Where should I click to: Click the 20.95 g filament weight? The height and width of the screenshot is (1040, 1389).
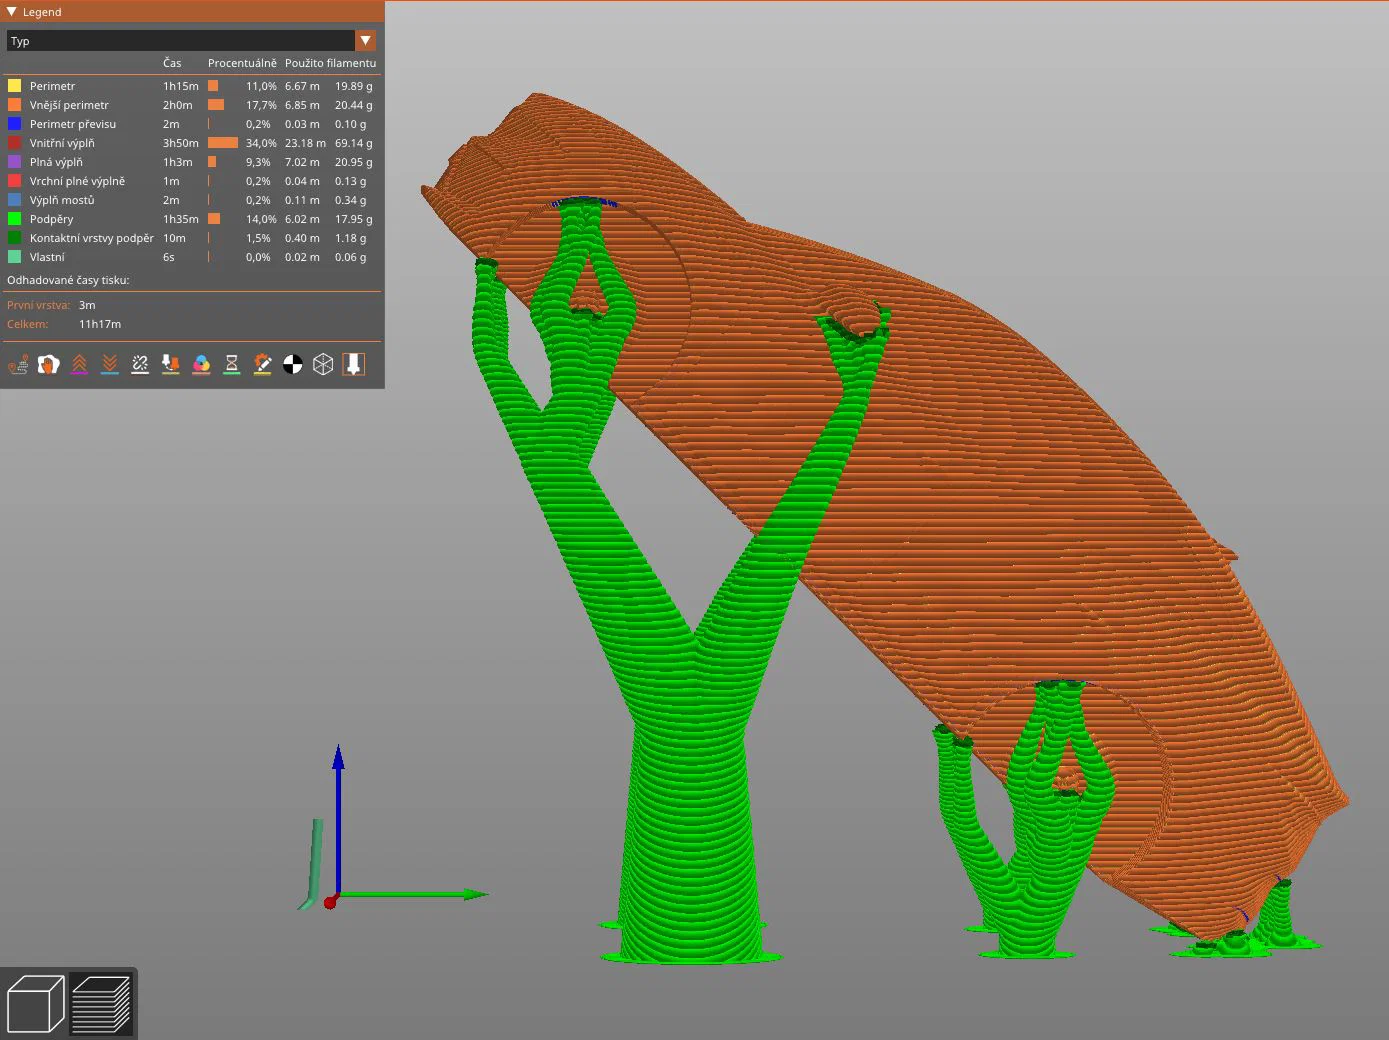pyautogui.click(x=353, y=162)
